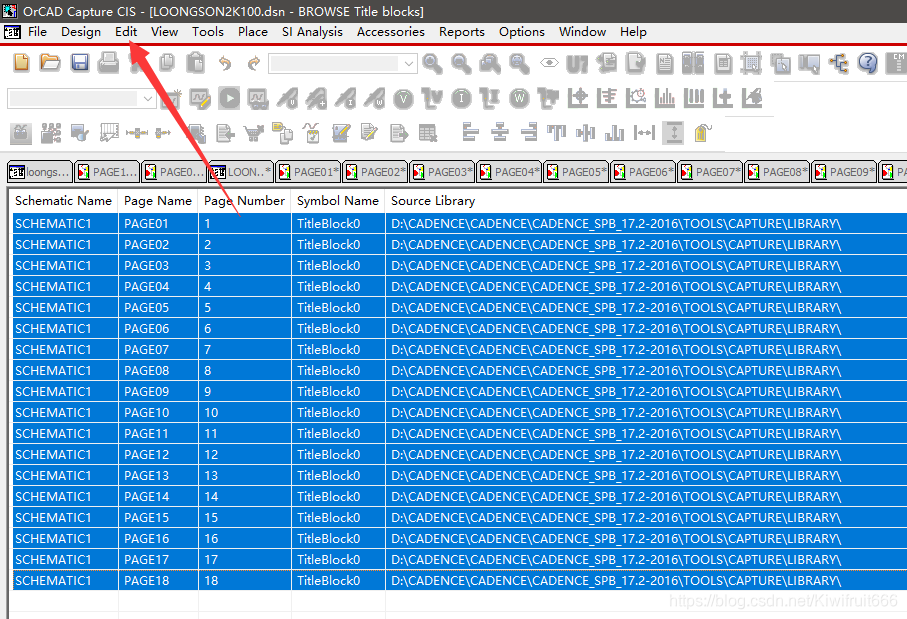Open the second-row toolbar dropdown list
The height and width of the screenshot is (619, 907).
coord(148,99)
